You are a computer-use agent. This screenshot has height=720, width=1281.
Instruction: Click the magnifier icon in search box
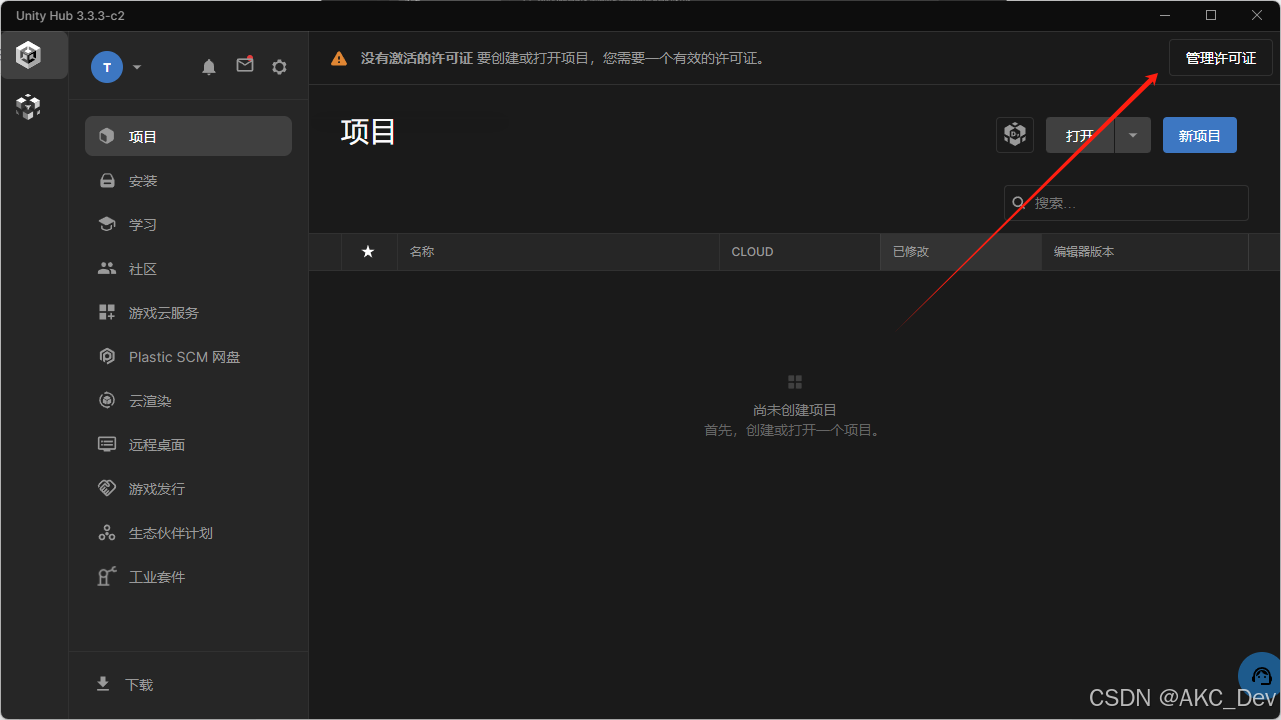click(x=1020, y=203)
